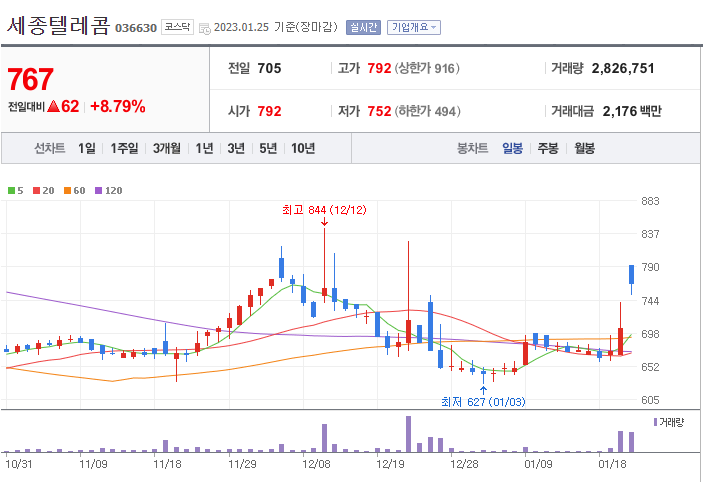Viewport: 703px width, 482px height.
Task: Switch to the 주봉 weekly candle chart
Action: (x=548, y=148)
